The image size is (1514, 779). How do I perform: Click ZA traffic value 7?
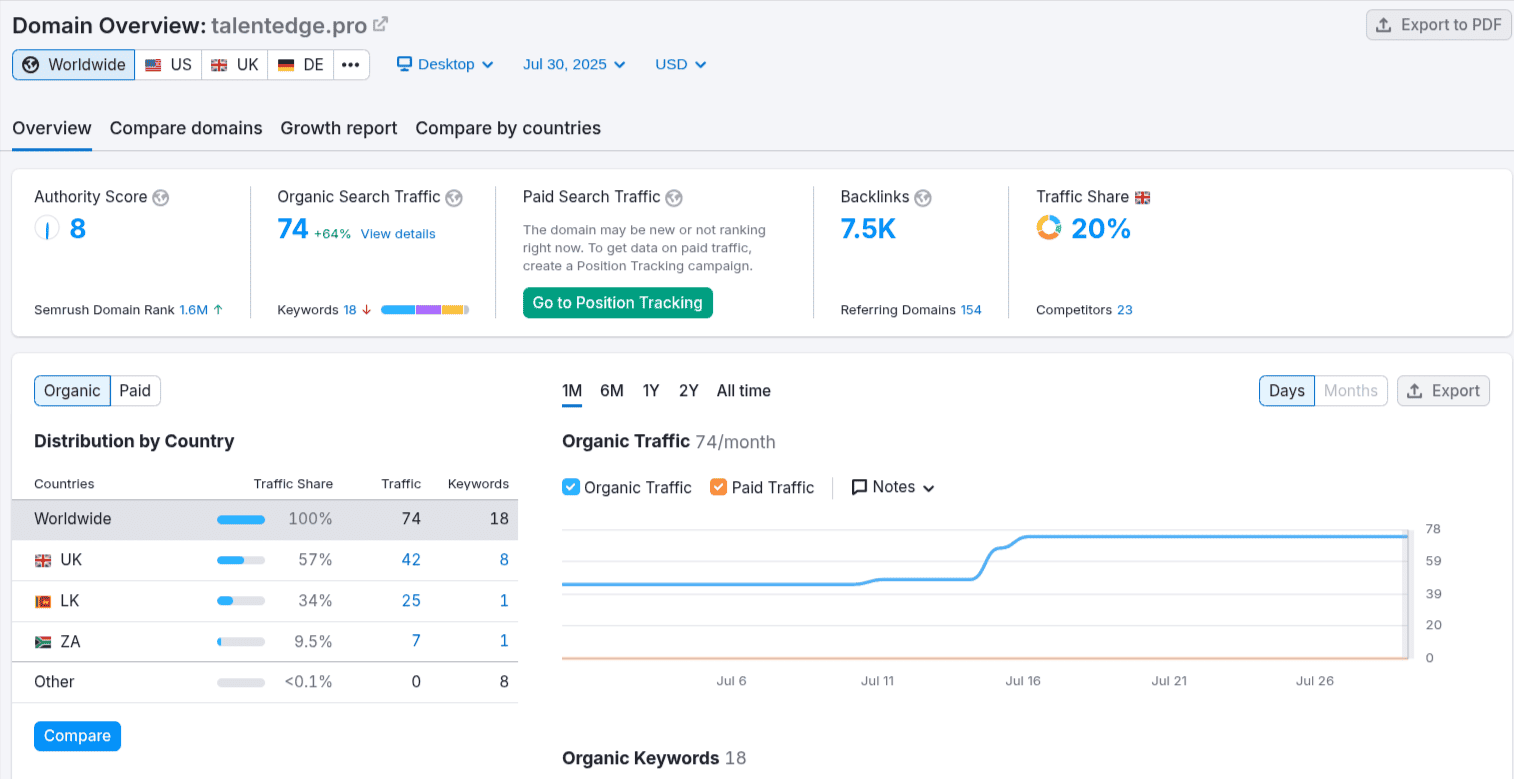click(416, 642)
